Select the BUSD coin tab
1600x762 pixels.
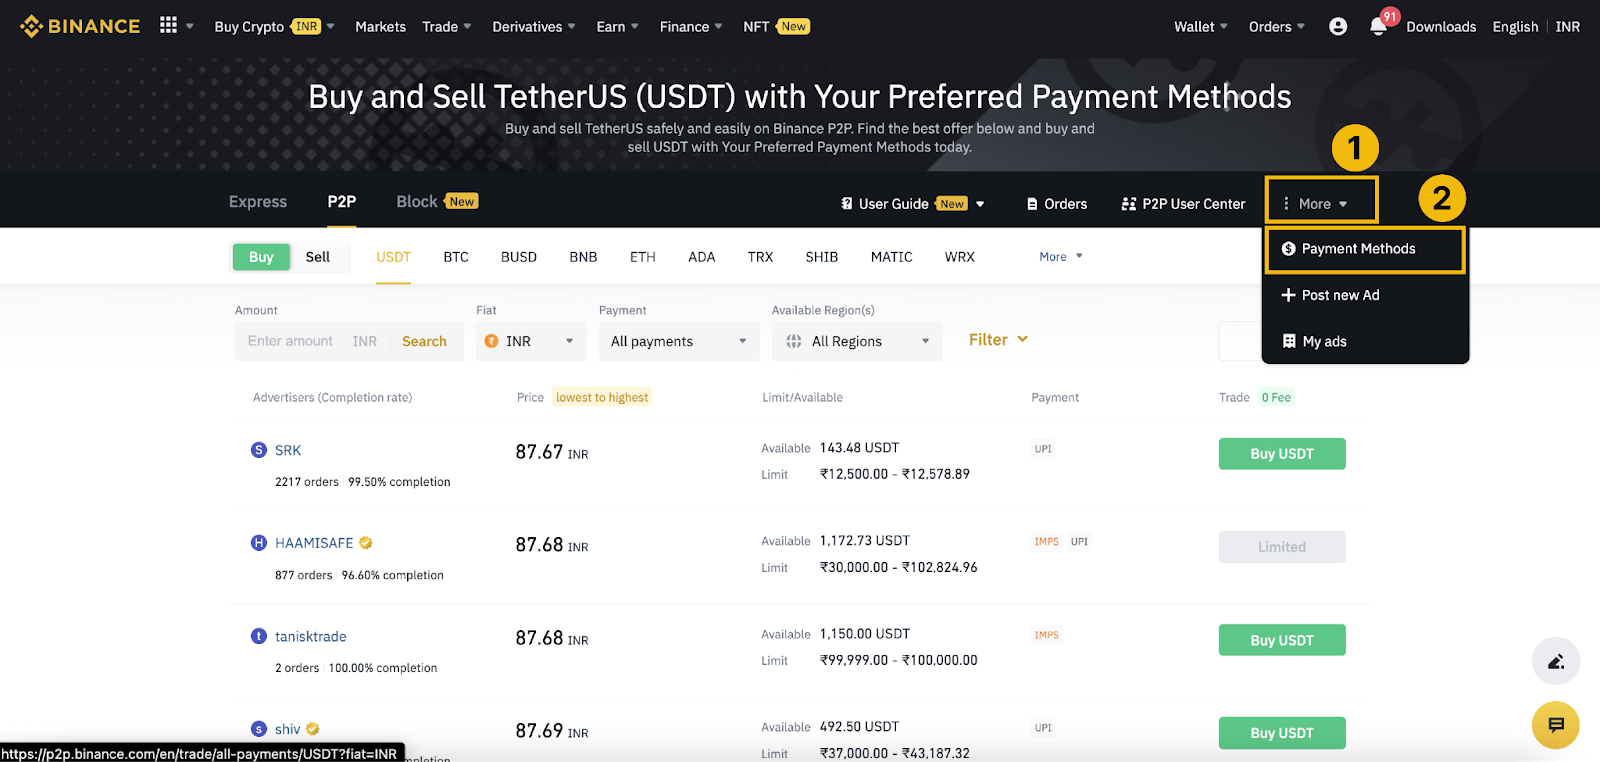tap(519, 257)
